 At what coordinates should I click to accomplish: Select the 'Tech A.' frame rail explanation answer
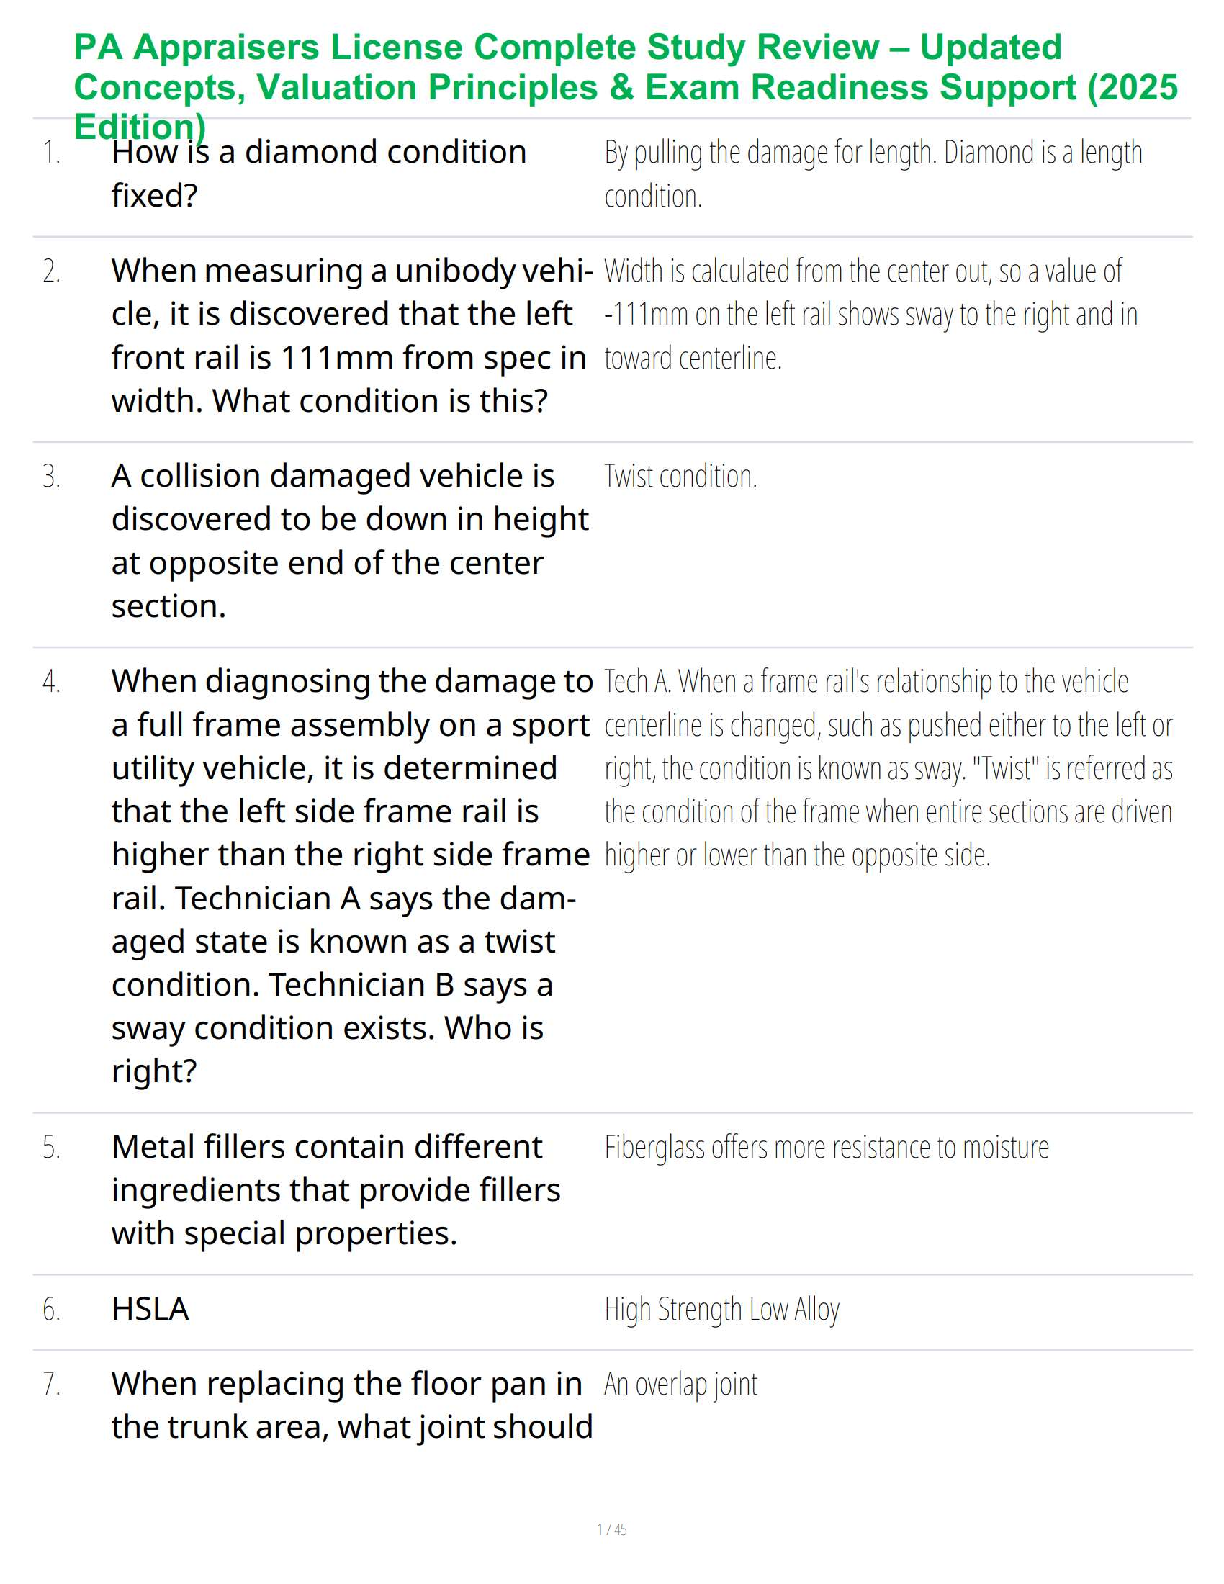click(x=887, y=768)
